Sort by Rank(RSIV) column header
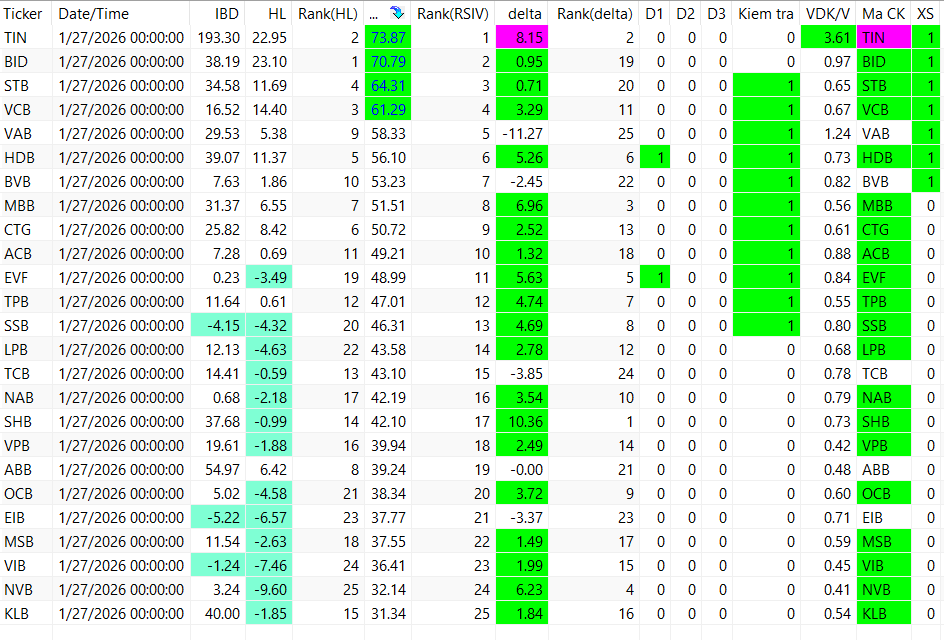Screen dimensions: 944x640 coord(453,13)
